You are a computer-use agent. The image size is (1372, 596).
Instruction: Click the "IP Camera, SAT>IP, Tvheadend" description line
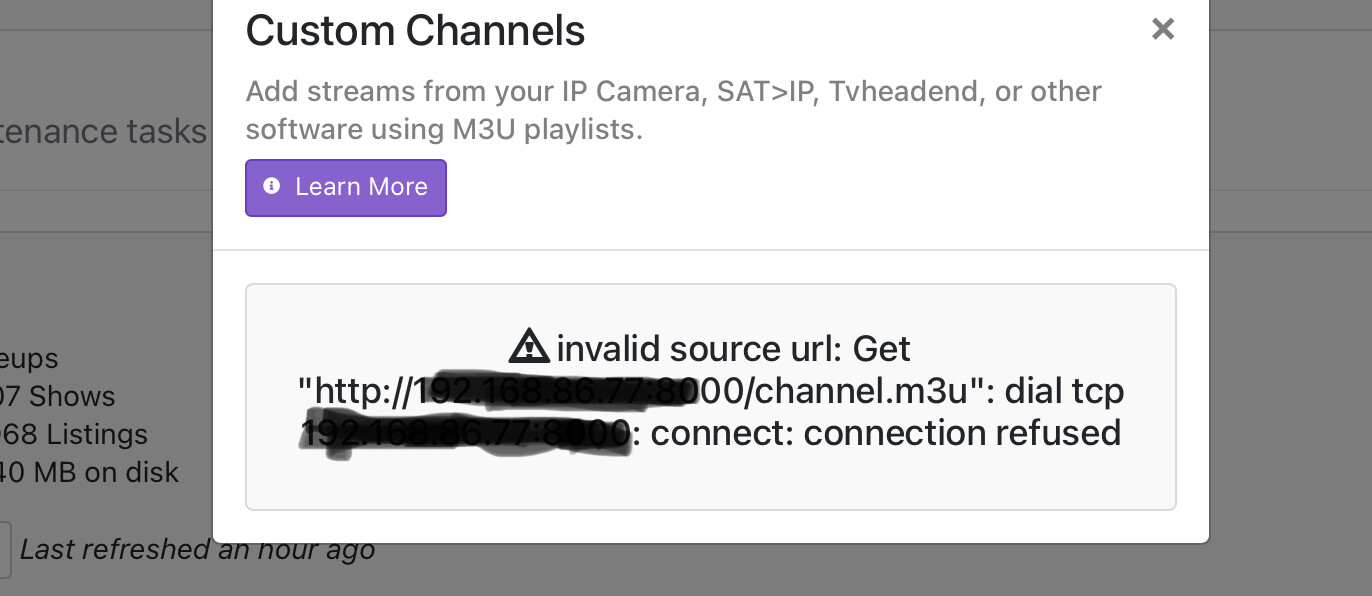[x=674, y=92]
